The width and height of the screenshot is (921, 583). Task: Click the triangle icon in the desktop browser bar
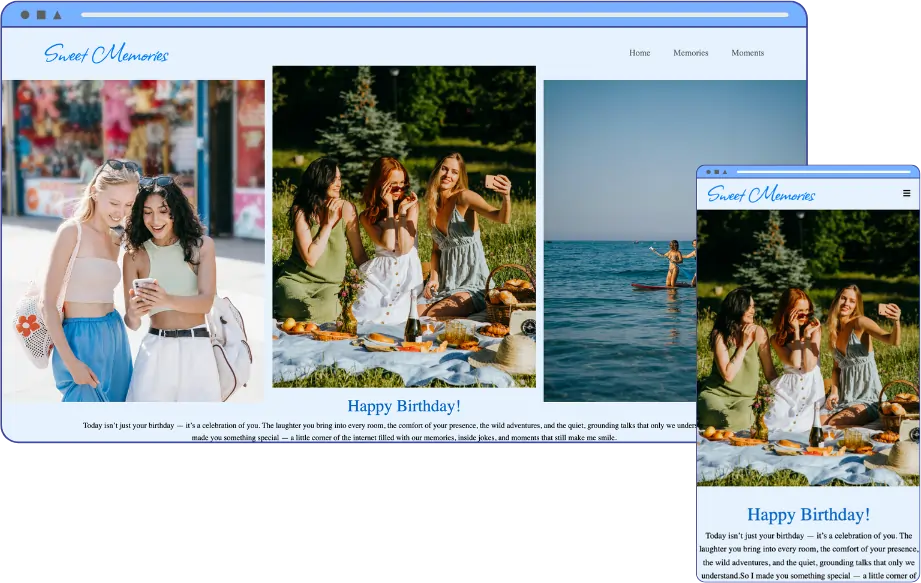[57, 15]
